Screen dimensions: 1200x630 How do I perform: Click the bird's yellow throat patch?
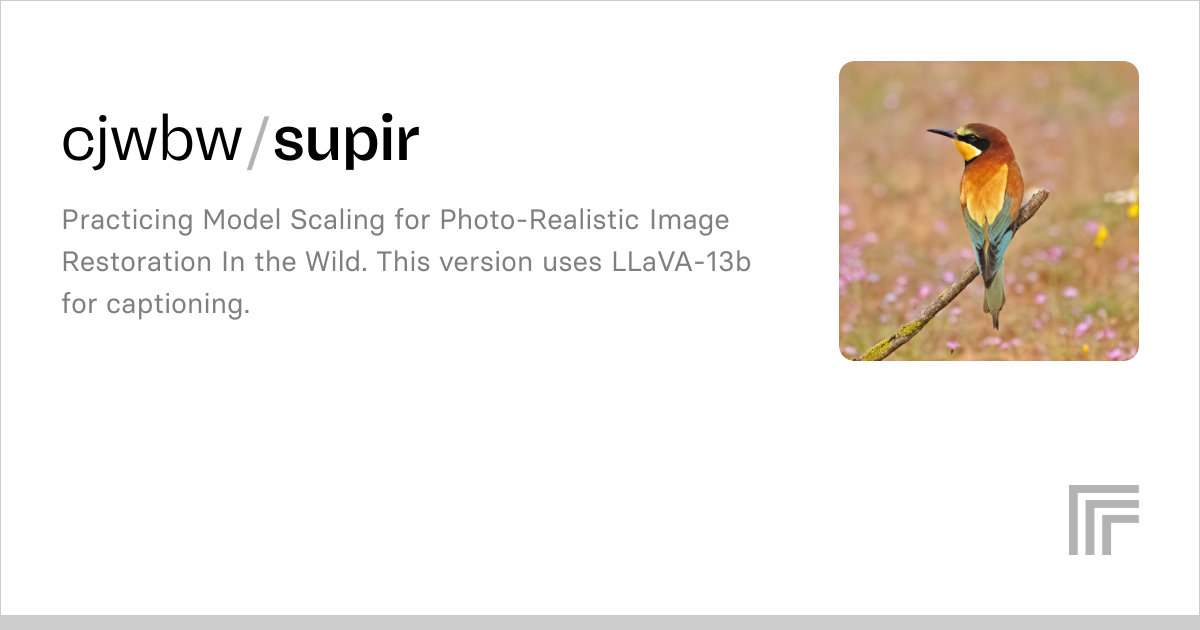click(x=966, y=151)
